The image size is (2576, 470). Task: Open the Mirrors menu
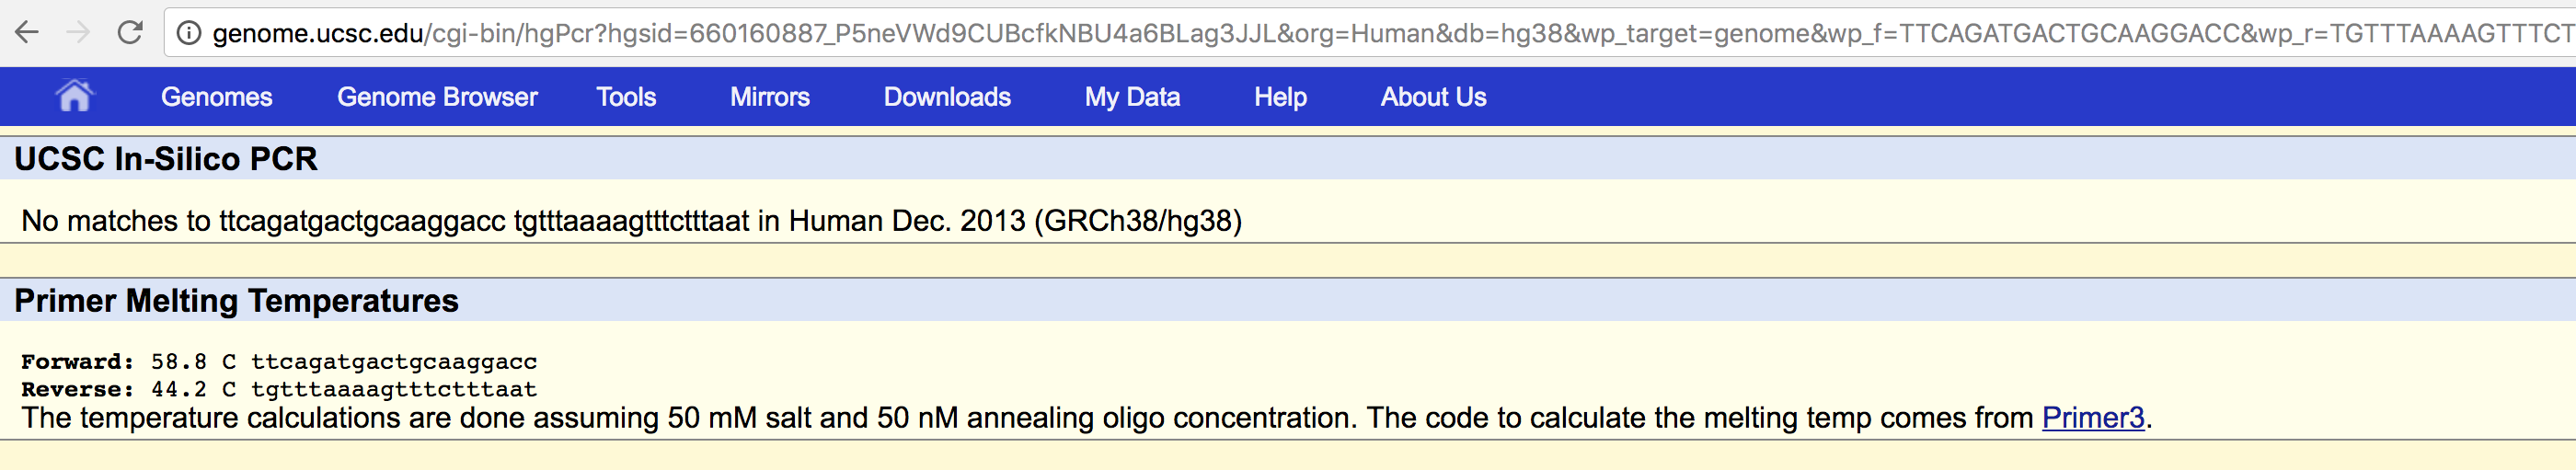(769, 97)
